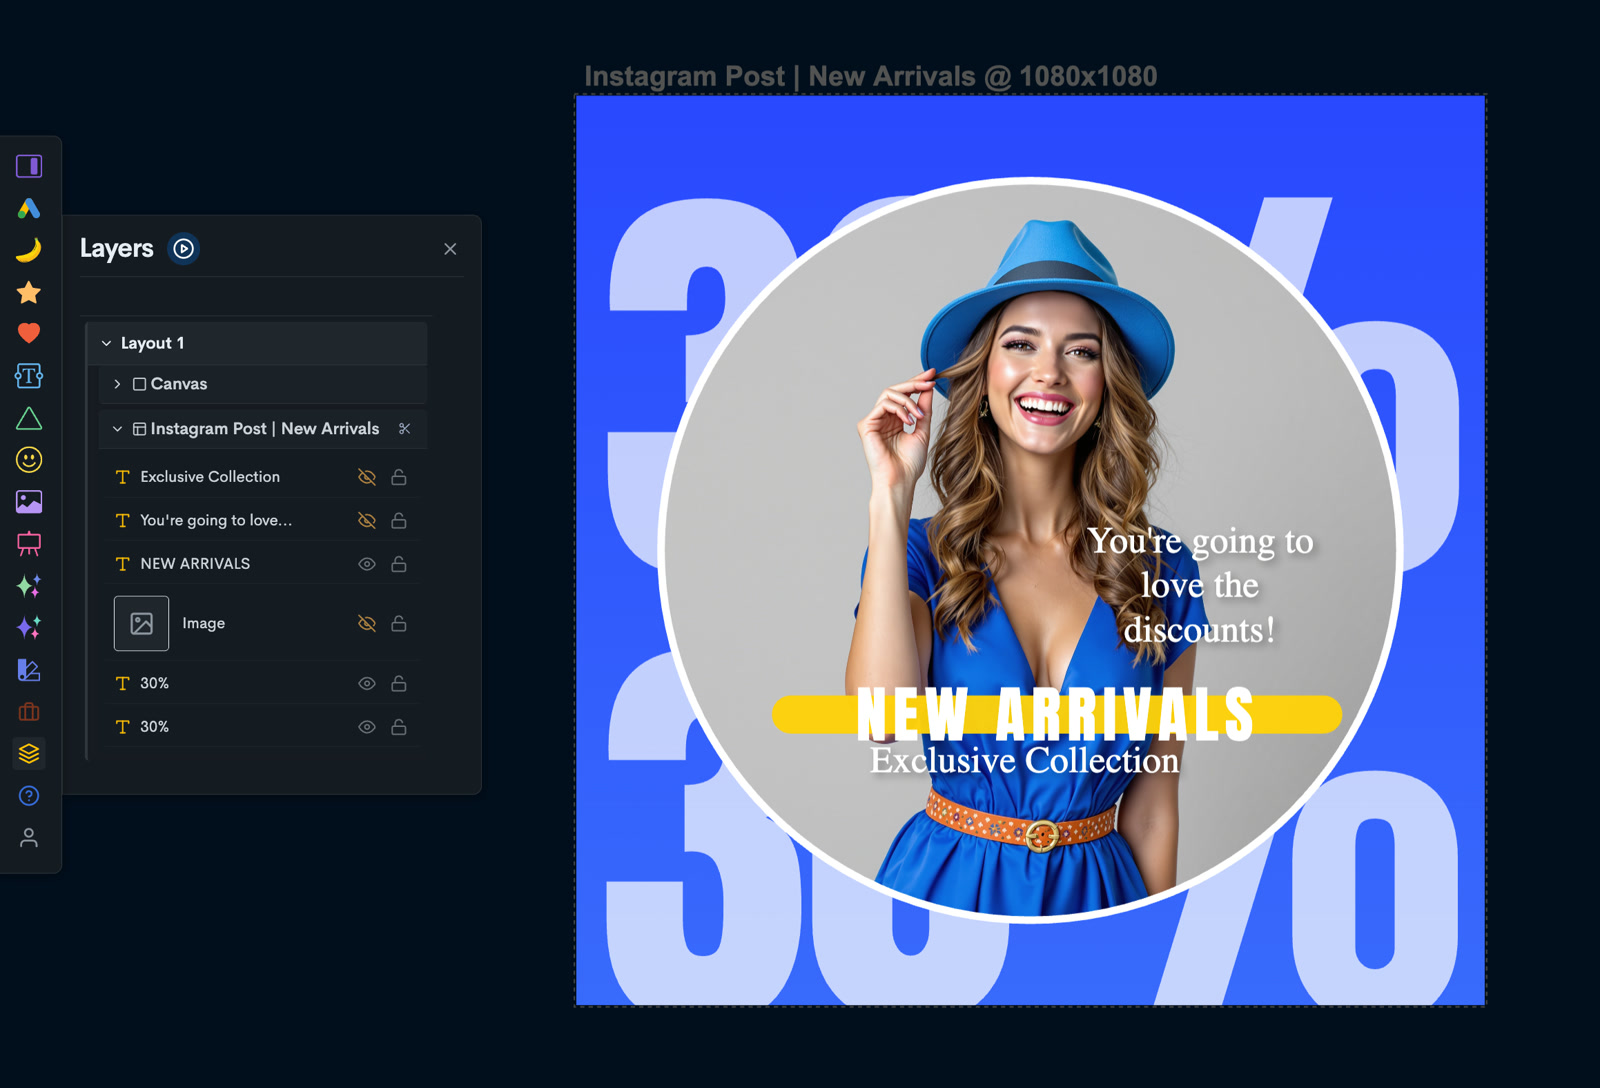
Task: Click the artboard title Instagram Post | New Arrivals @ 1080x1080
Action: tap(870, 76)
